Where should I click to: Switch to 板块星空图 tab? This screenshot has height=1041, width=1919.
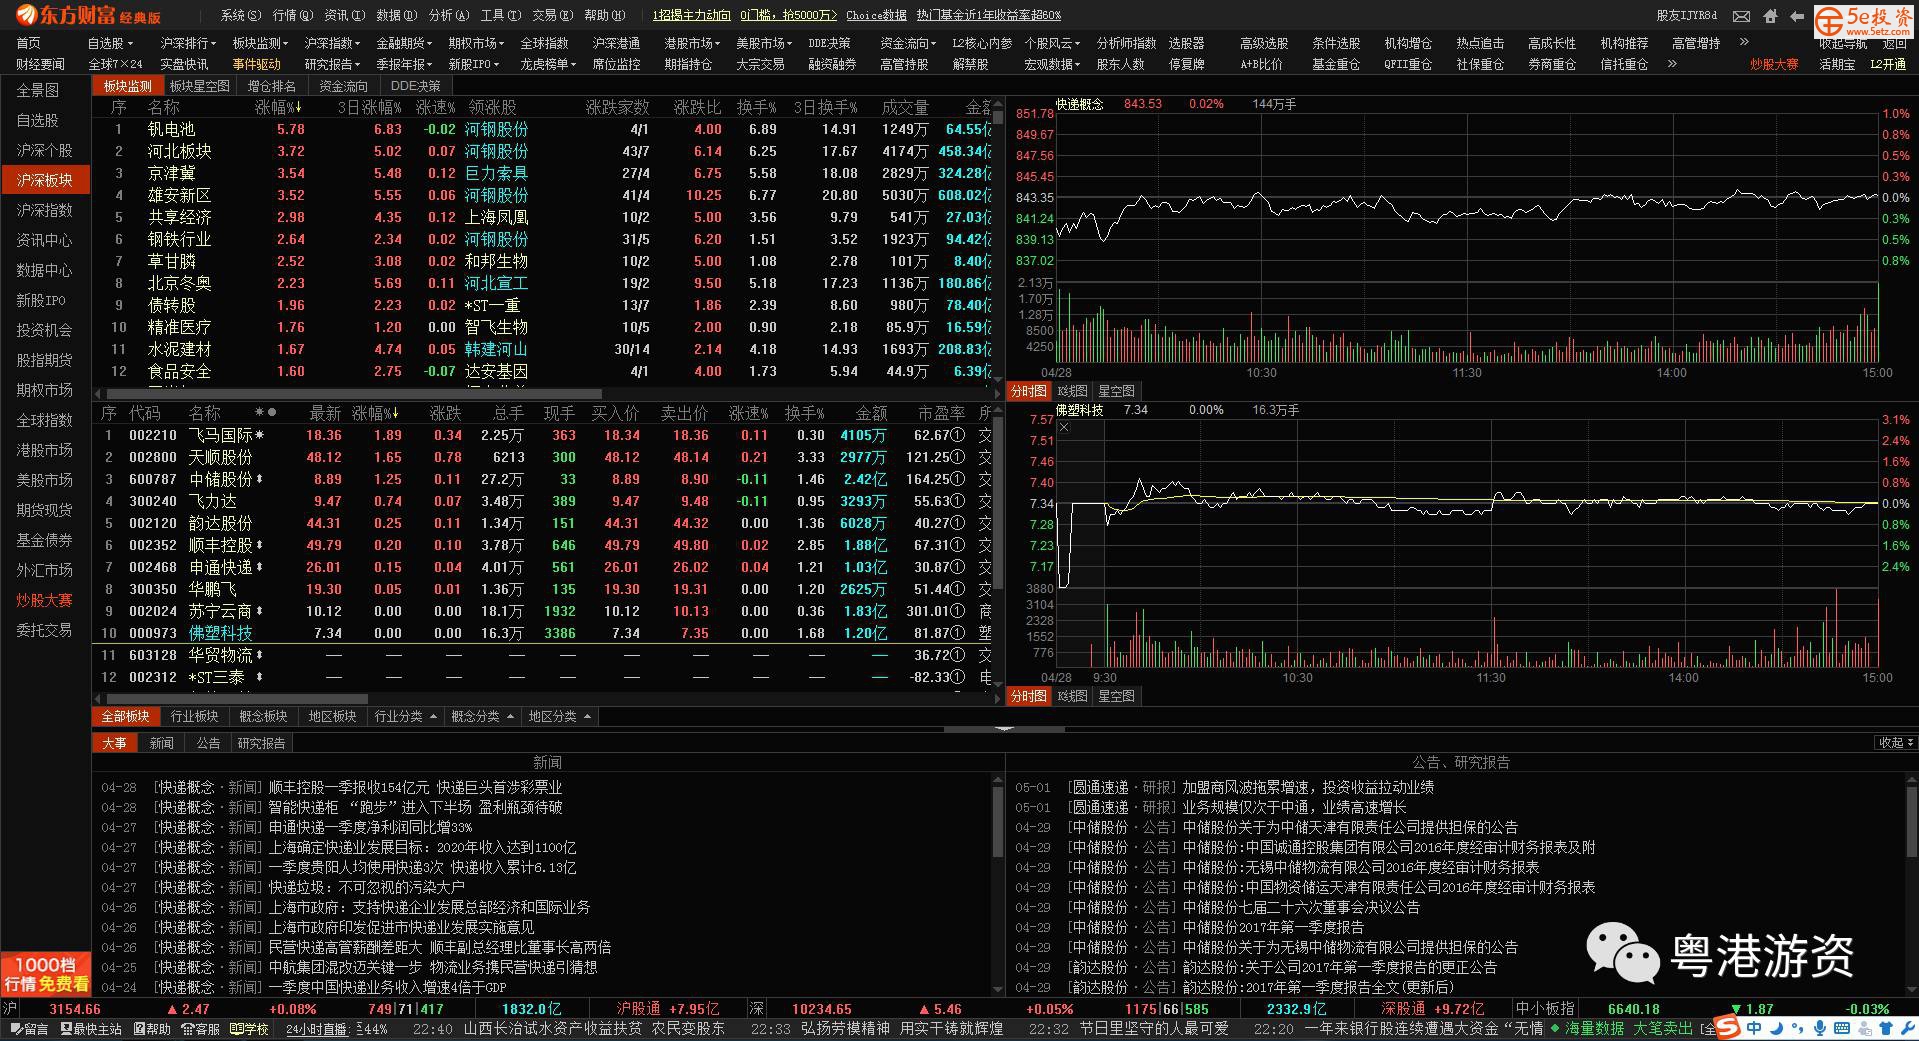tap(200, 86)
